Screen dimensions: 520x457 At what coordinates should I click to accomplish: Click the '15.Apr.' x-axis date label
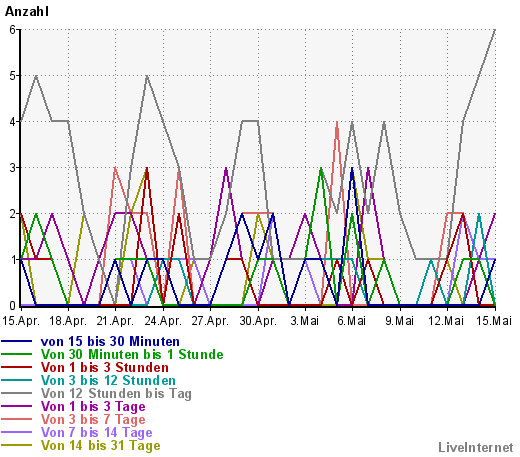(21, 321)
